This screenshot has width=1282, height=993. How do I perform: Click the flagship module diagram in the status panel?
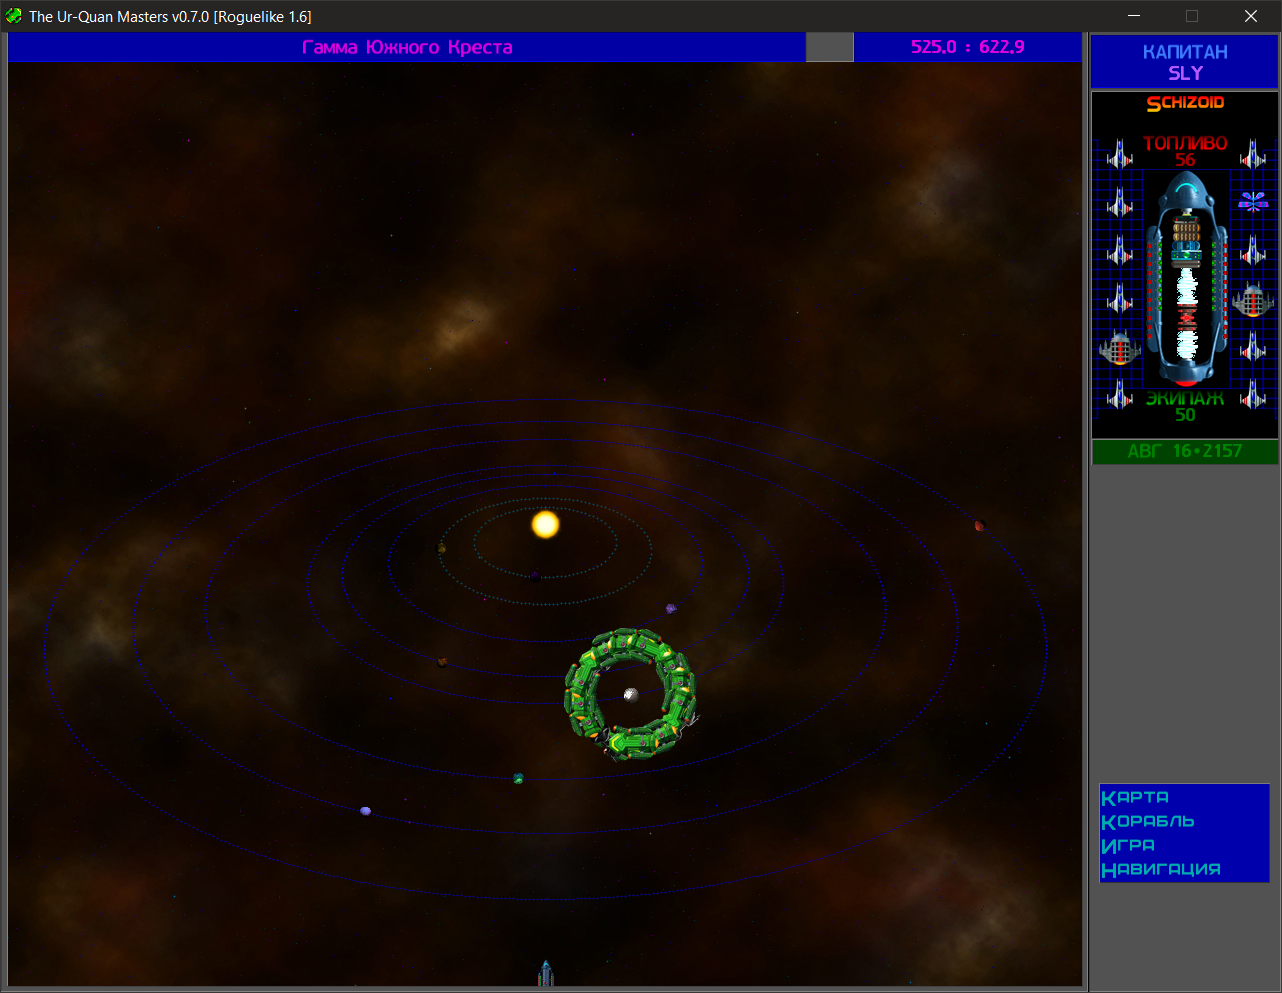1186,278
